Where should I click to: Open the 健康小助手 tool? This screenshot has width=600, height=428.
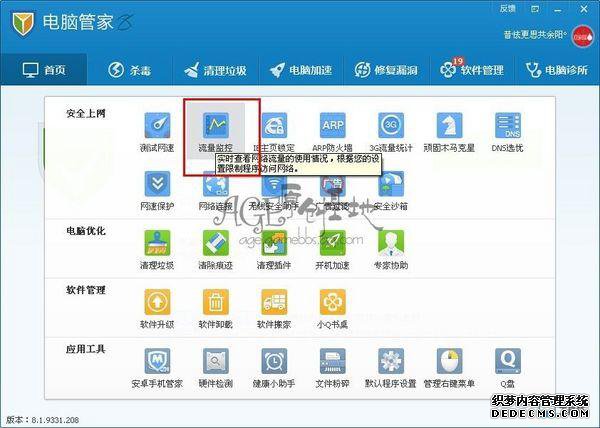click(x=274, y=368)
